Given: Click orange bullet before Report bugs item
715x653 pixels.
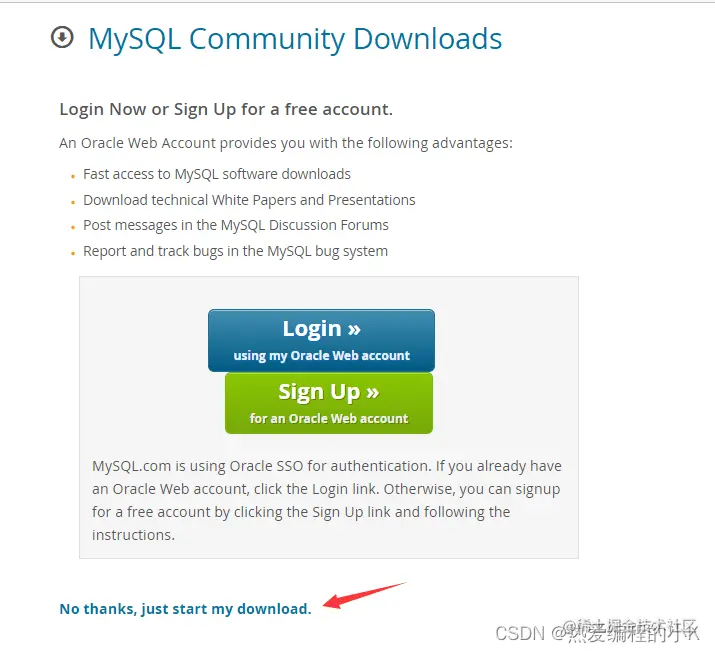Looking at the screenshot, I should 73,253.
